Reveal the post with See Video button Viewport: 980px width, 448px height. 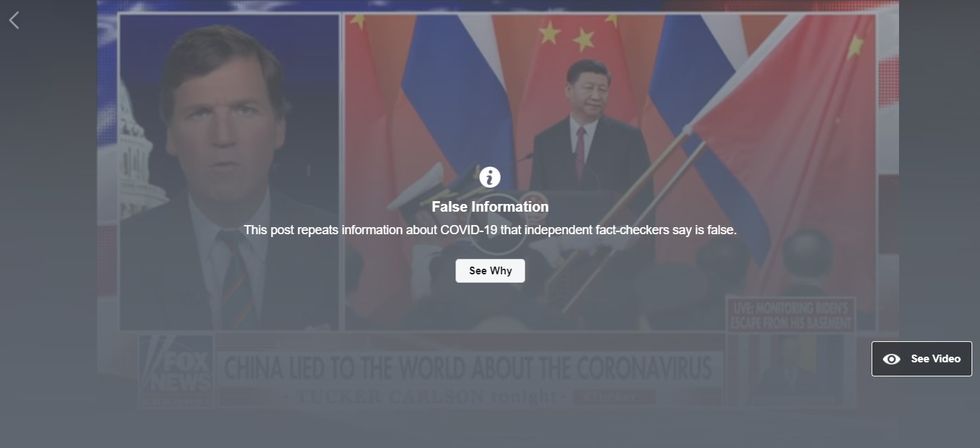tap(922, 359)
